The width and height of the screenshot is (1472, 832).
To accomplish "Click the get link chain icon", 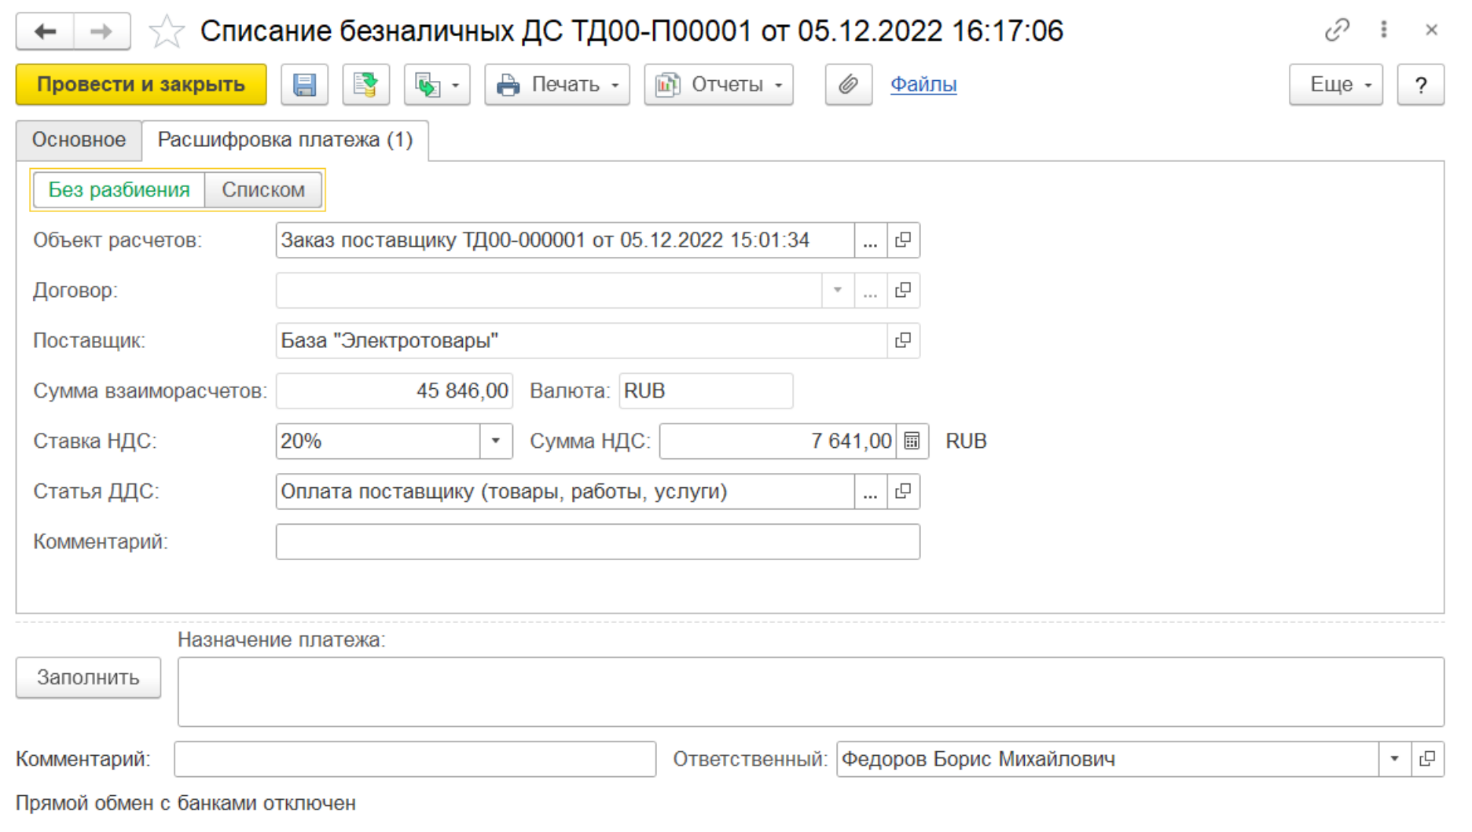I will [x=1337, y=31].
